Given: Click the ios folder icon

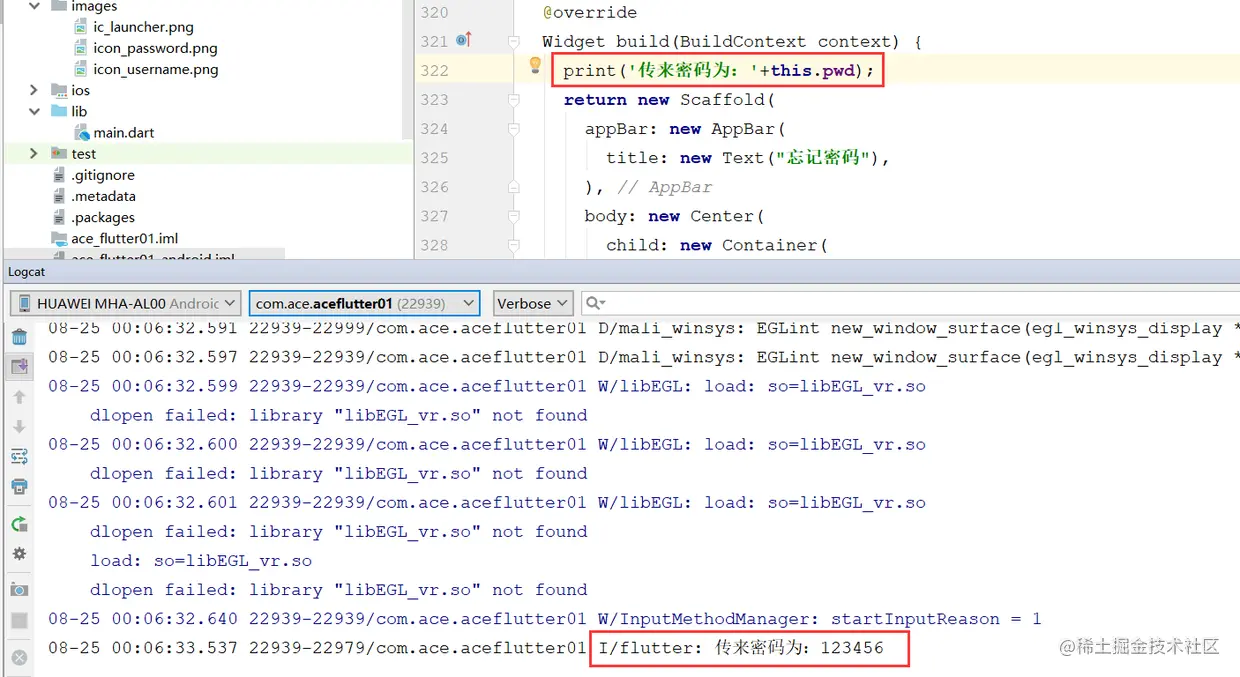Looking at the screenshot, I should 59,90.
